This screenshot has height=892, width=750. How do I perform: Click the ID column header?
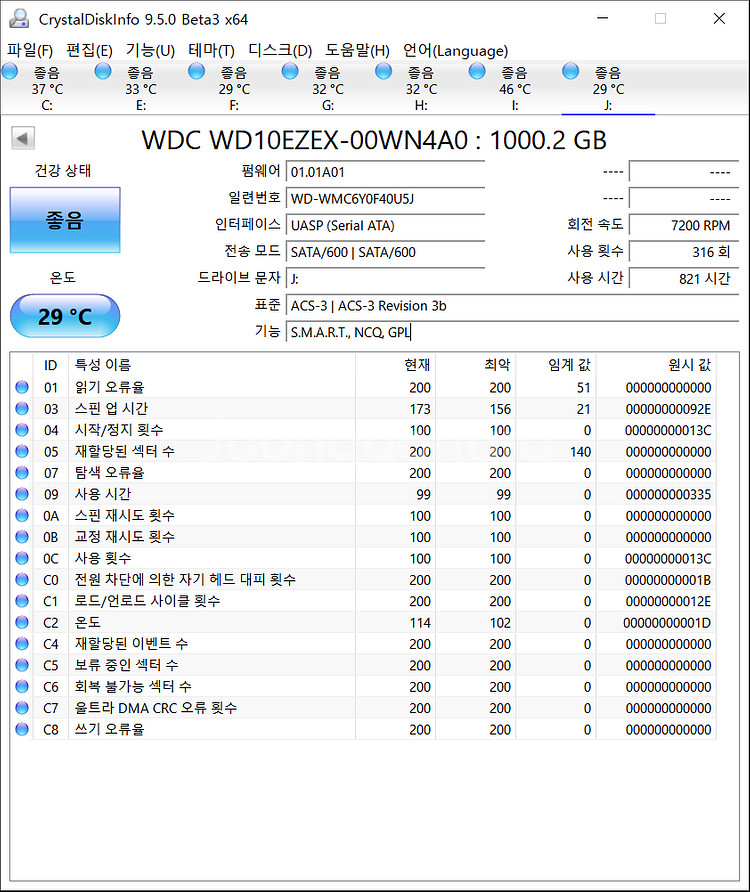click(x=51, y=365)
